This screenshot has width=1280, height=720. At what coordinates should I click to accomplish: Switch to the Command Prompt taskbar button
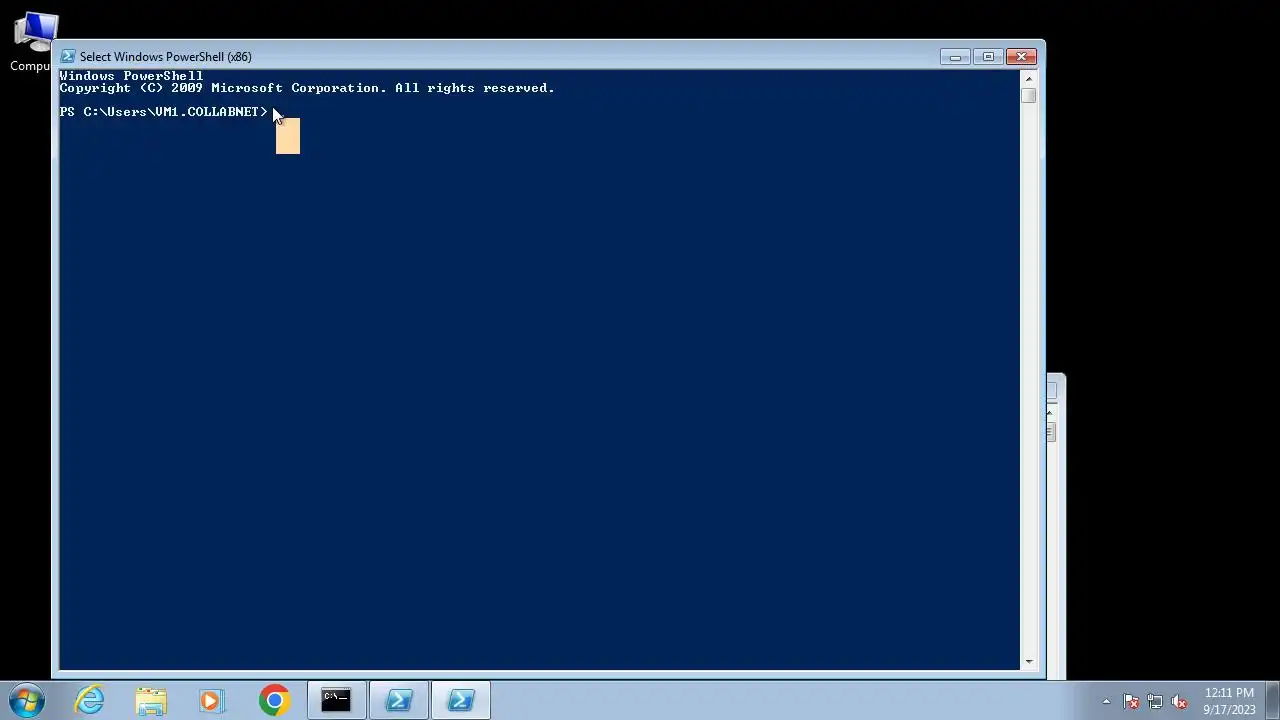tap(336, 700)
